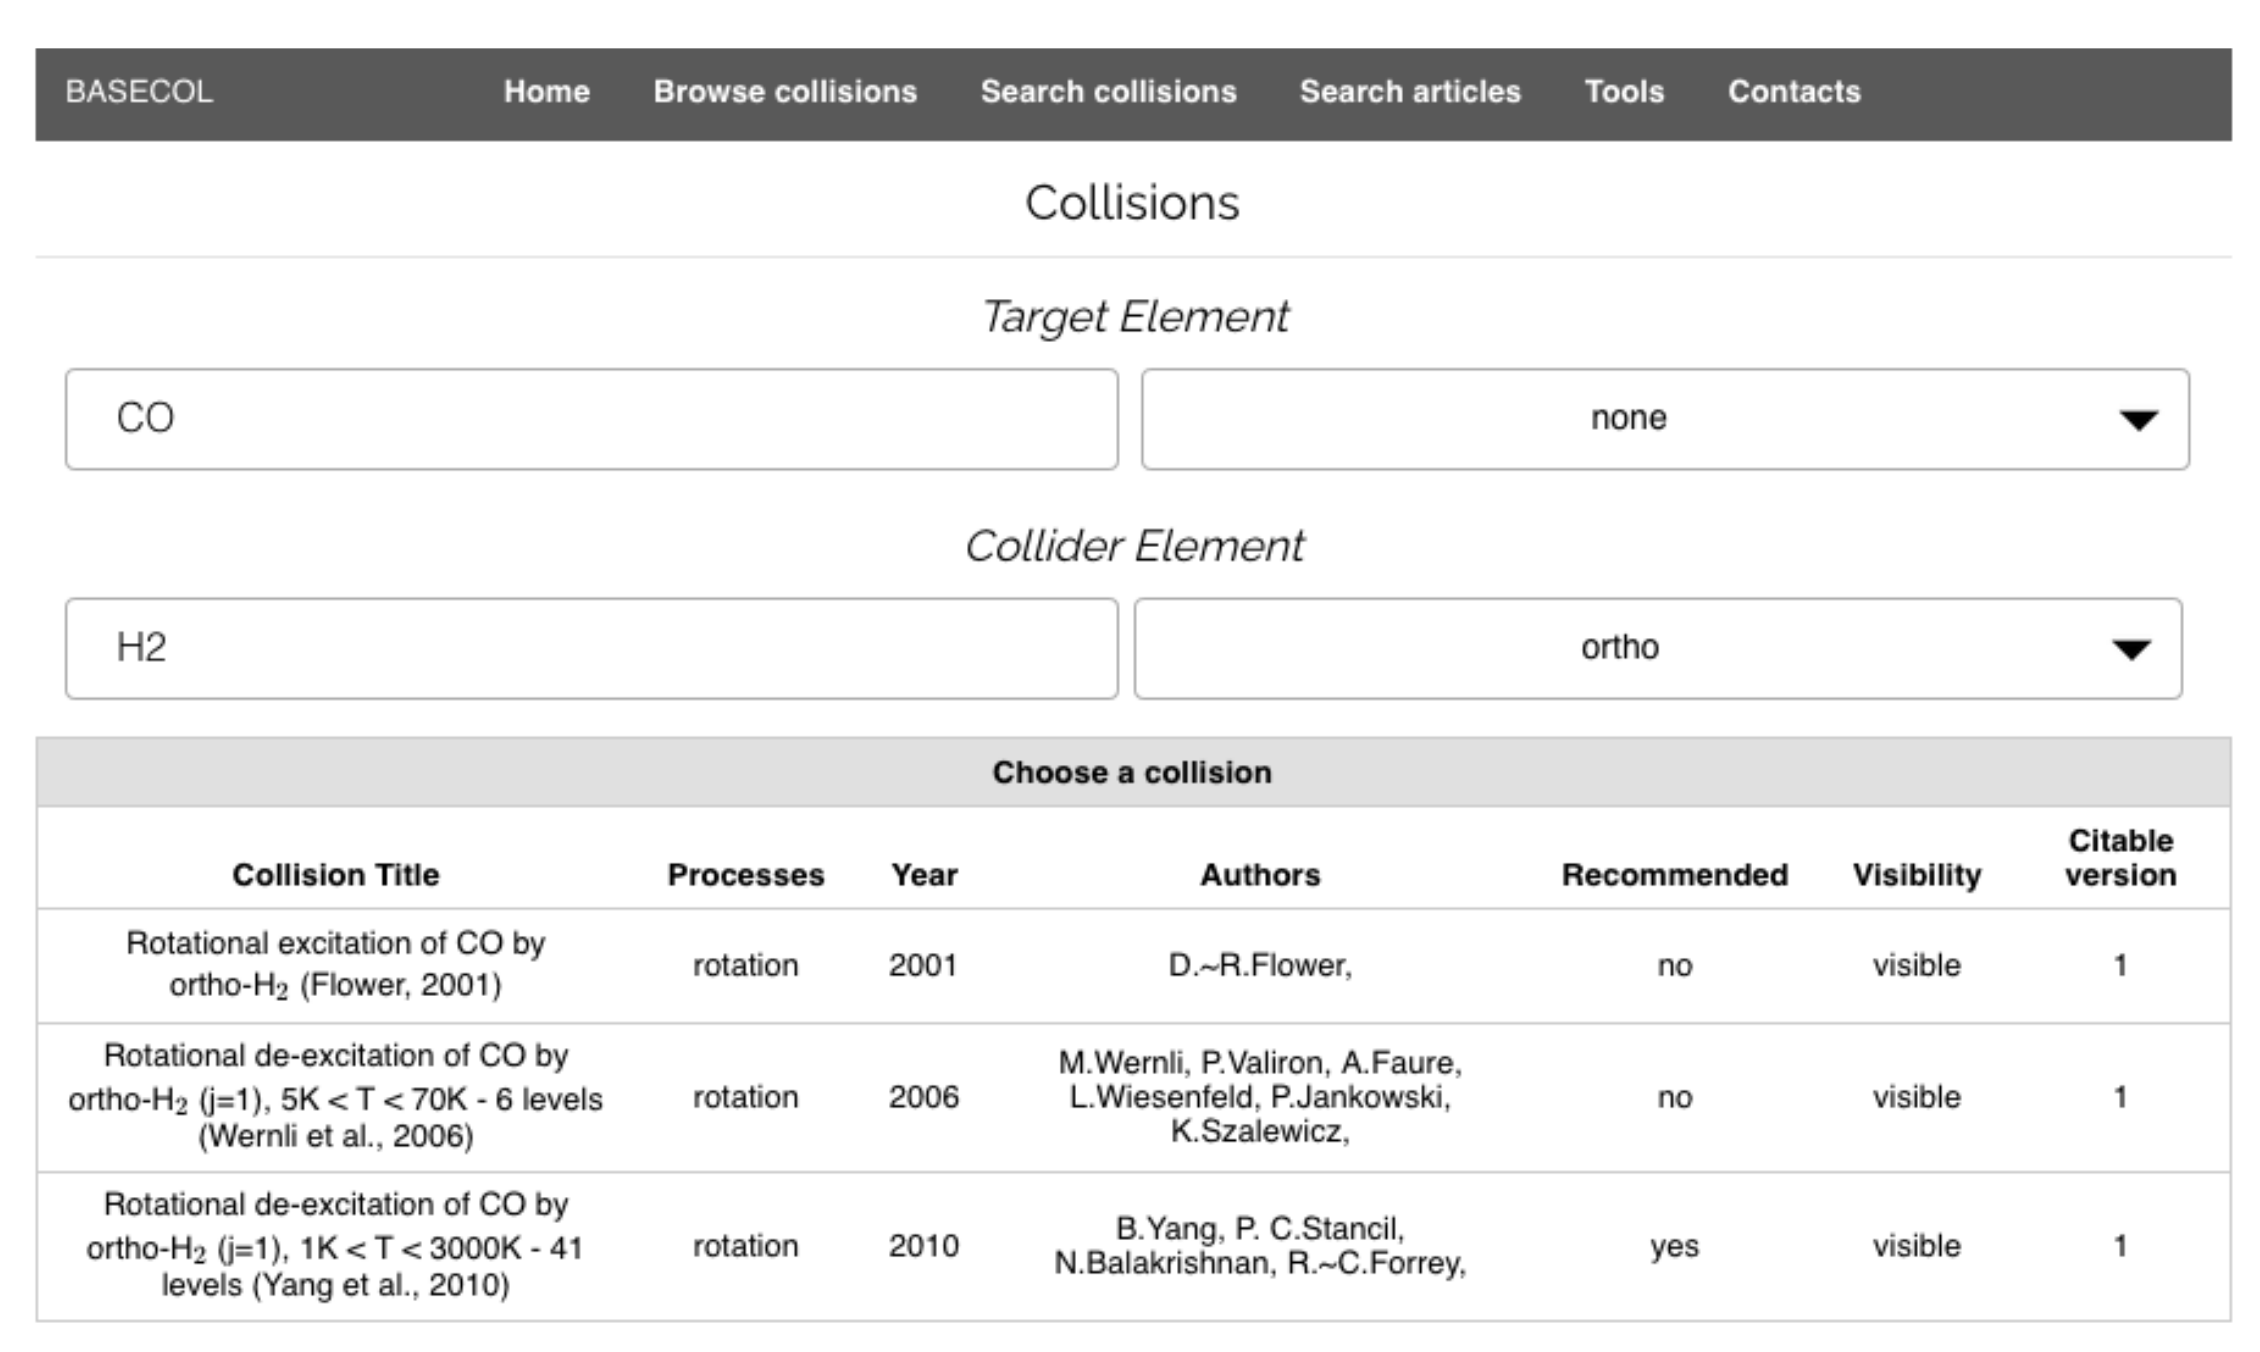This screenshot has width=2260, height=1352.
Task: Open the Browse collisions menu
Action: (785, 92)
